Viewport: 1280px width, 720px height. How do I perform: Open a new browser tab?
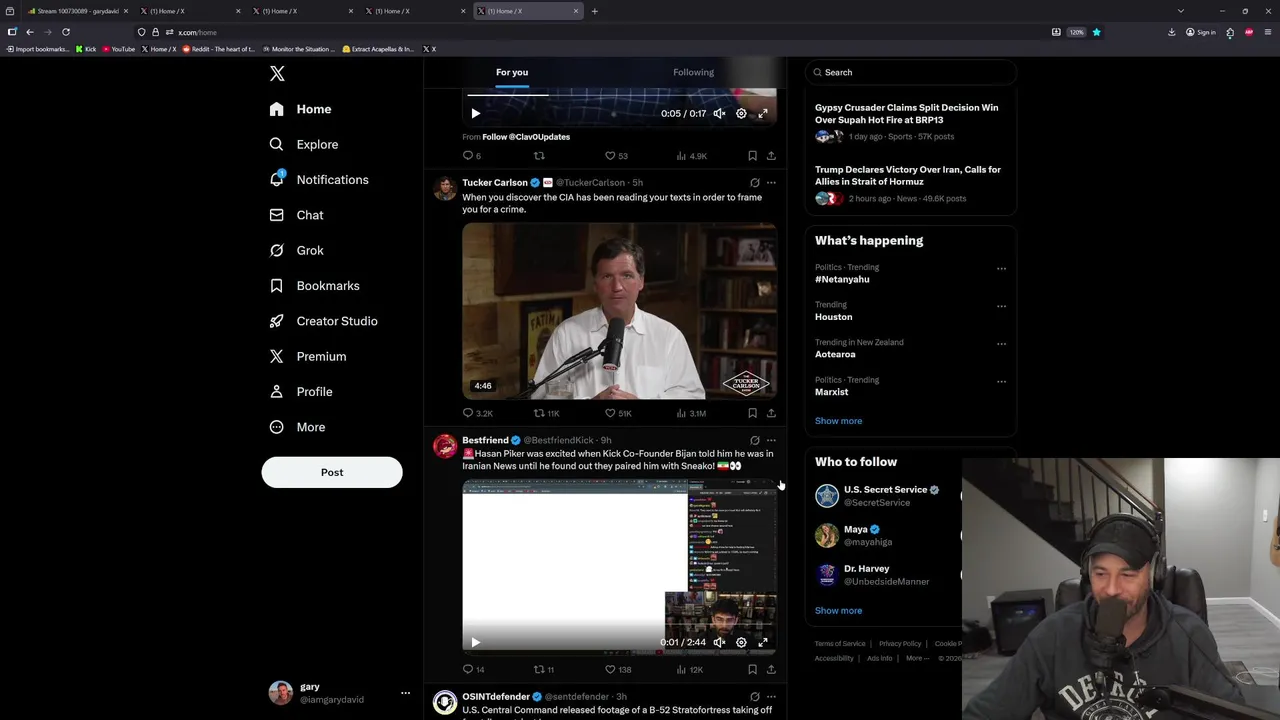pyautogui.click(x=594, y=11)
